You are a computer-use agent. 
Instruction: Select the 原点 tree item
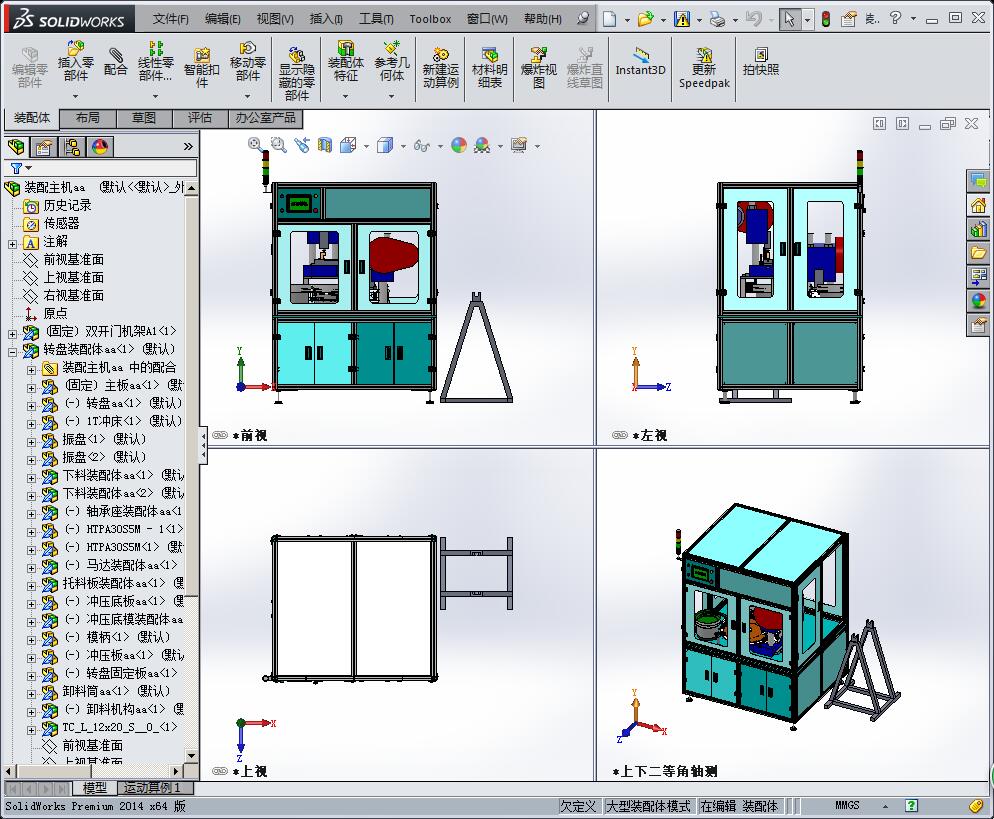click(x=55, y=313)
